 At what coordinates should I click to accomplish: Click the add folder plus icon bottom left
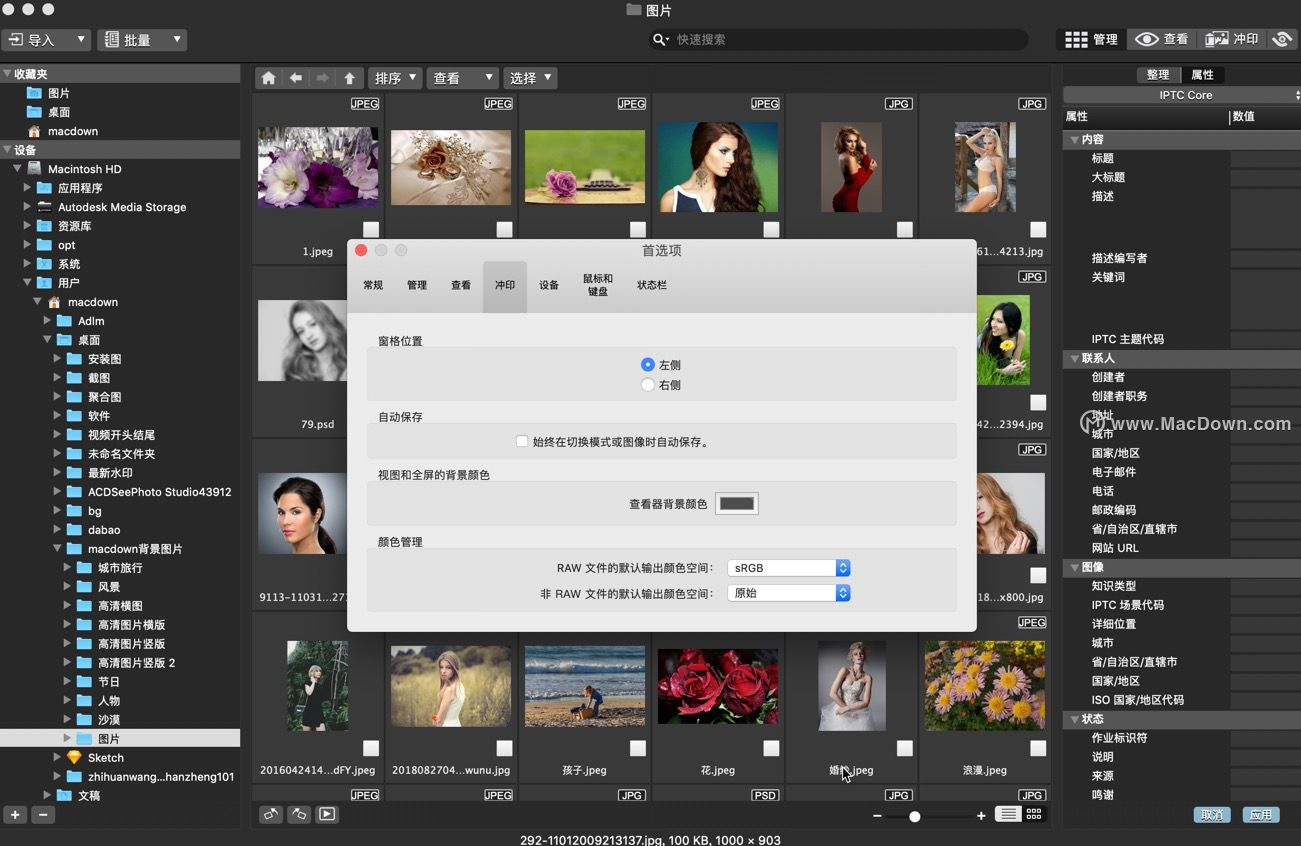[x=14, y=815]
